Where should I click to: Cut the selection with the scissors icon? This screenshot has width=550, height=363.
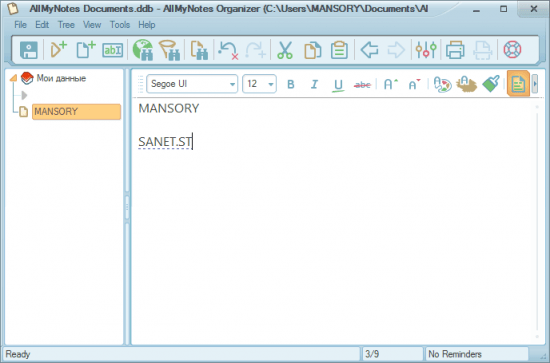pyautogui.click(x=284, y=50)
